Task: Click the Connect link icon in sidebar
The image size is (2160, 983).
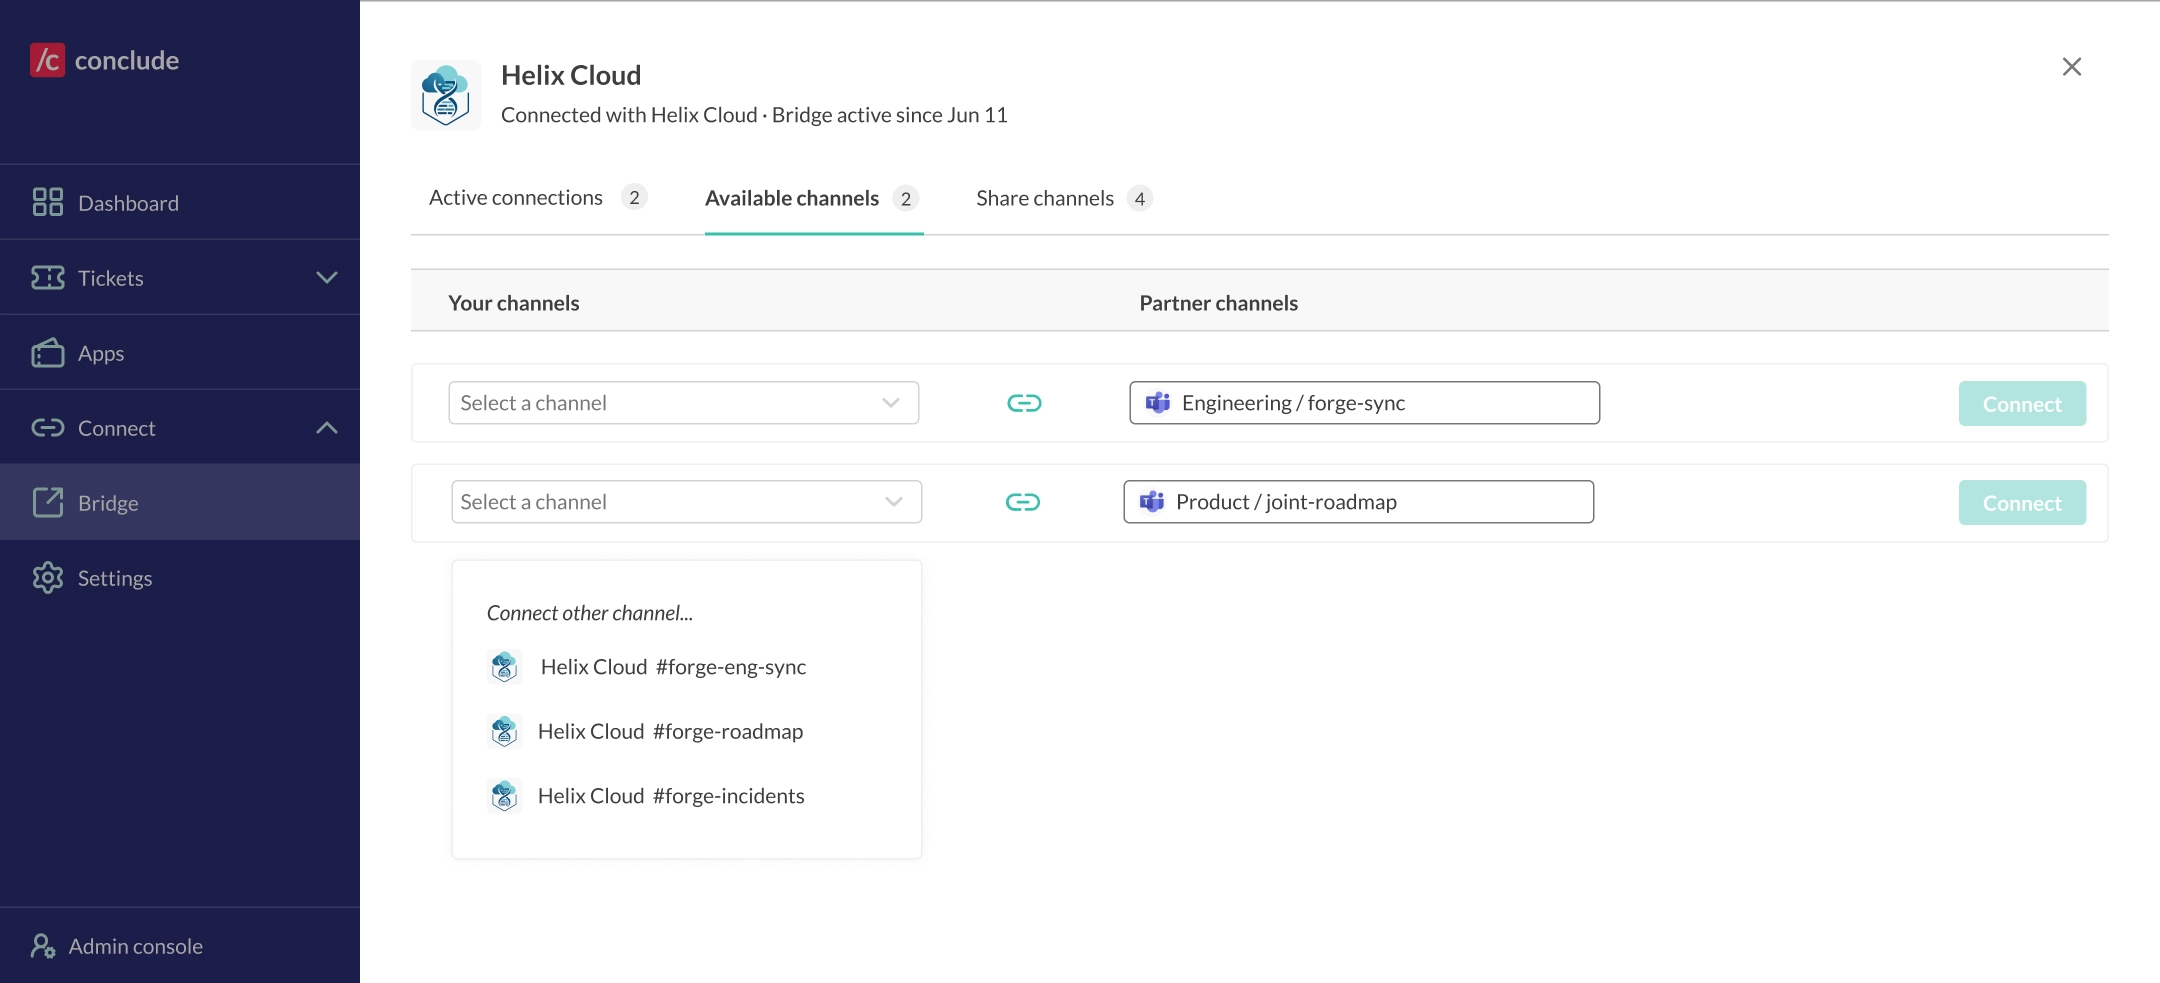Action: pos(47,428)
